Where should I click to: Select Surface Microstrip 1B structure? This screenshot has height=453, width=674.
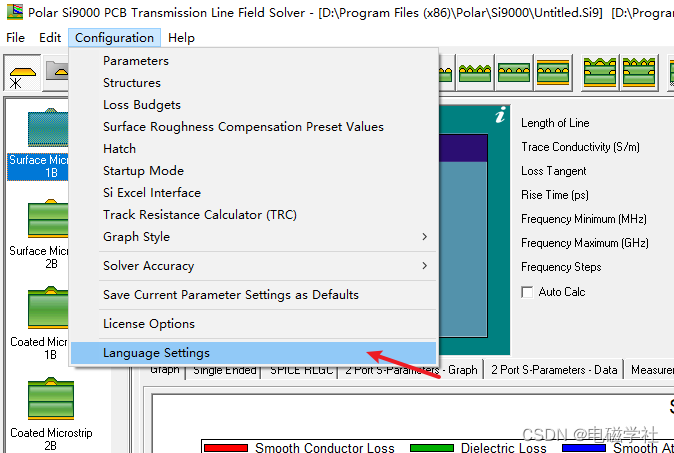click(x=38, y=144)
